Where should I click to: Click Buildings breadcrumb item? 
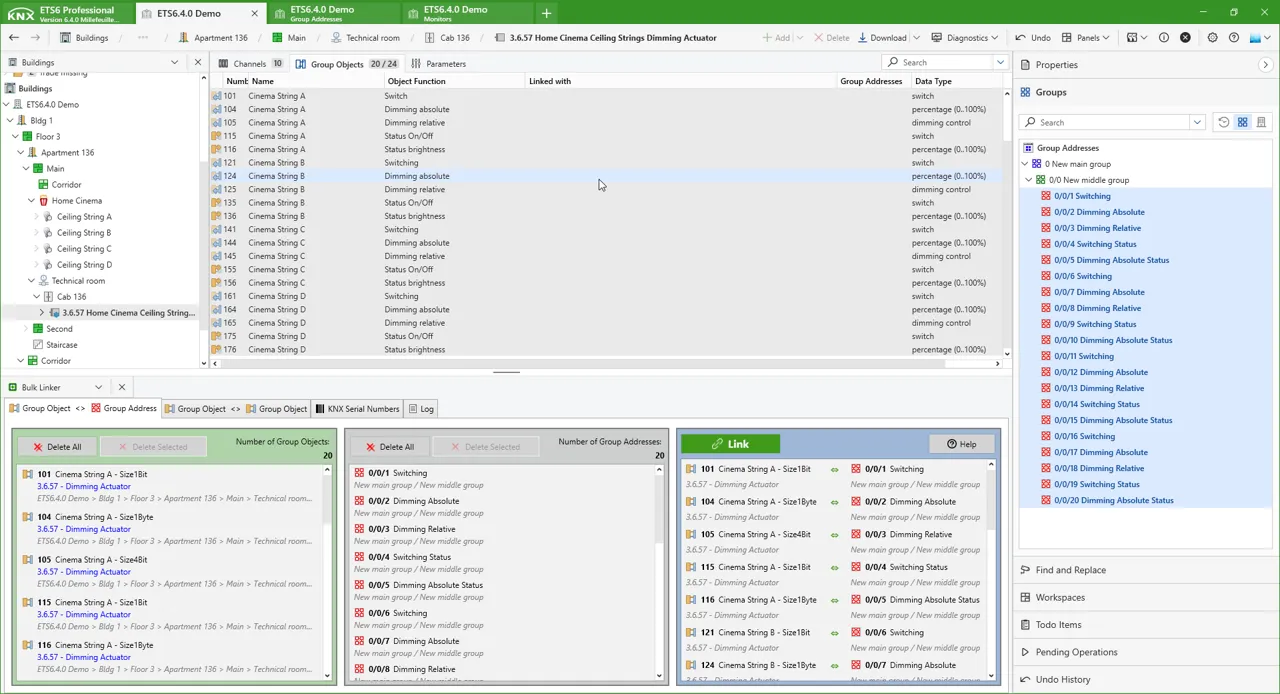[x=84, y=37]
